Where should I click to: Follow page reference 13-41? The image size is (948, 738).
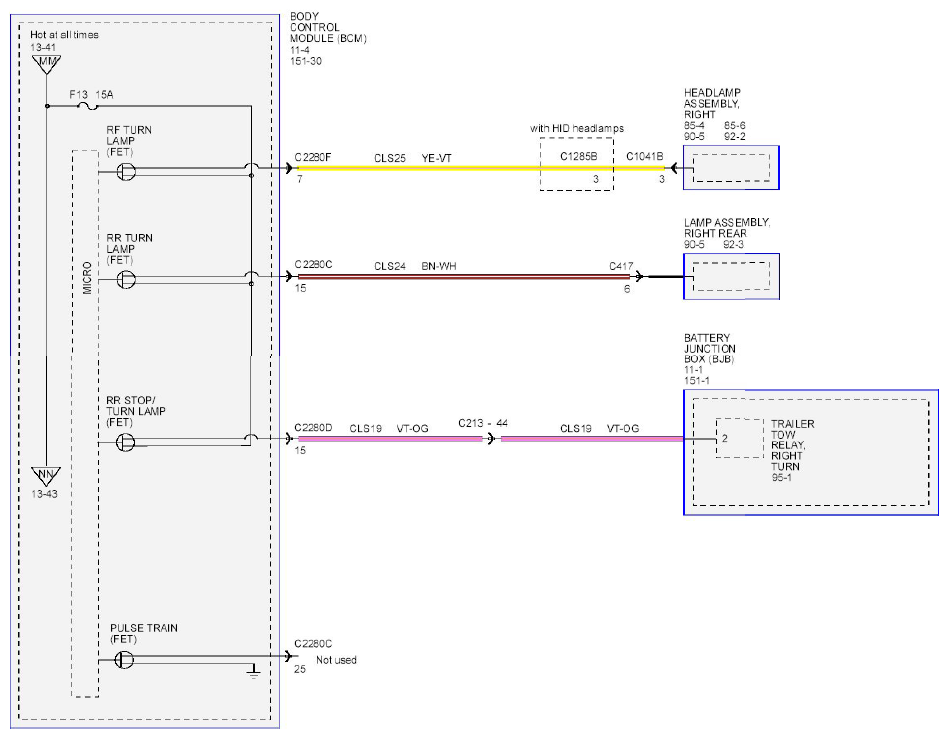[x=43, y=47]
